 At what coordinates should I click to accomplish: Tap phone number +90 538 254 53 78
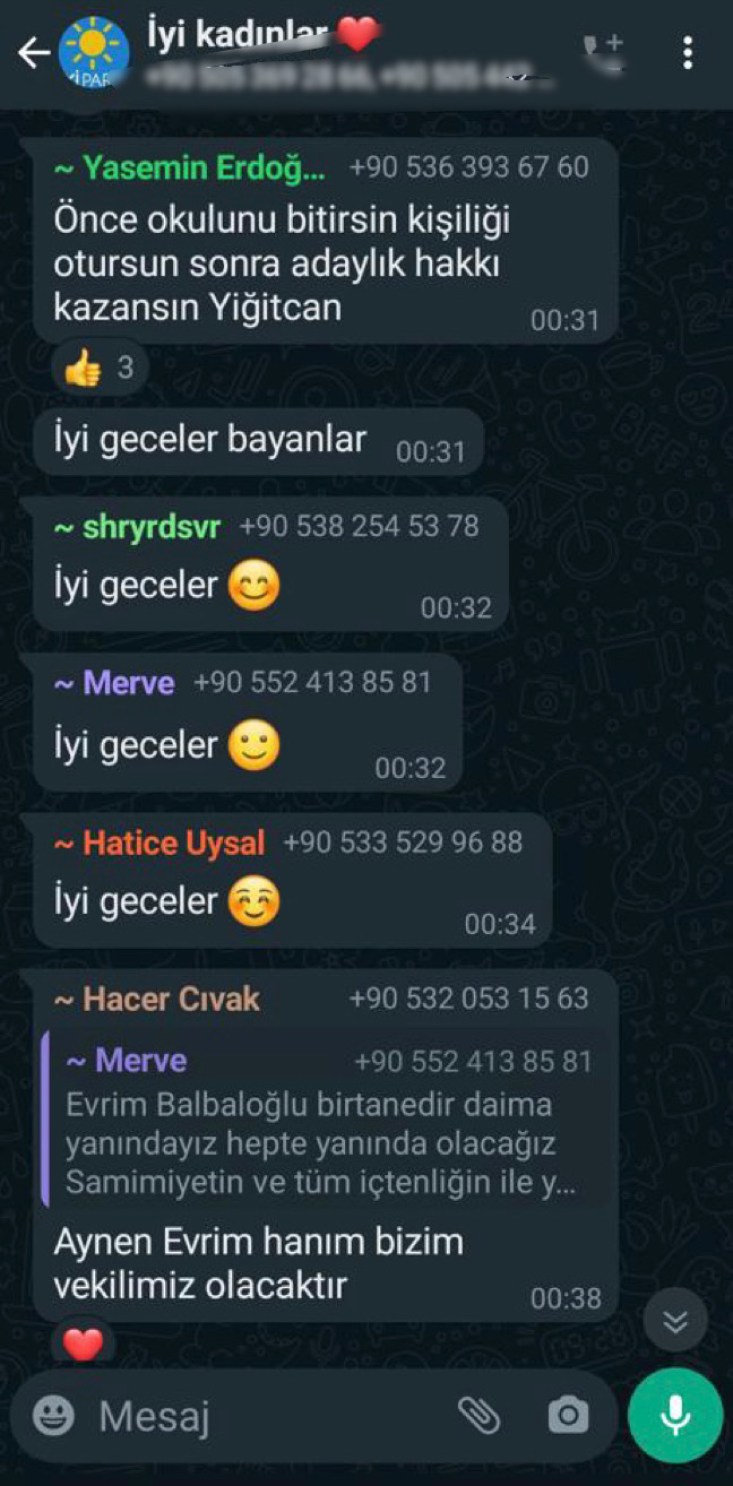pyautogui.click(x=359, y=526)
